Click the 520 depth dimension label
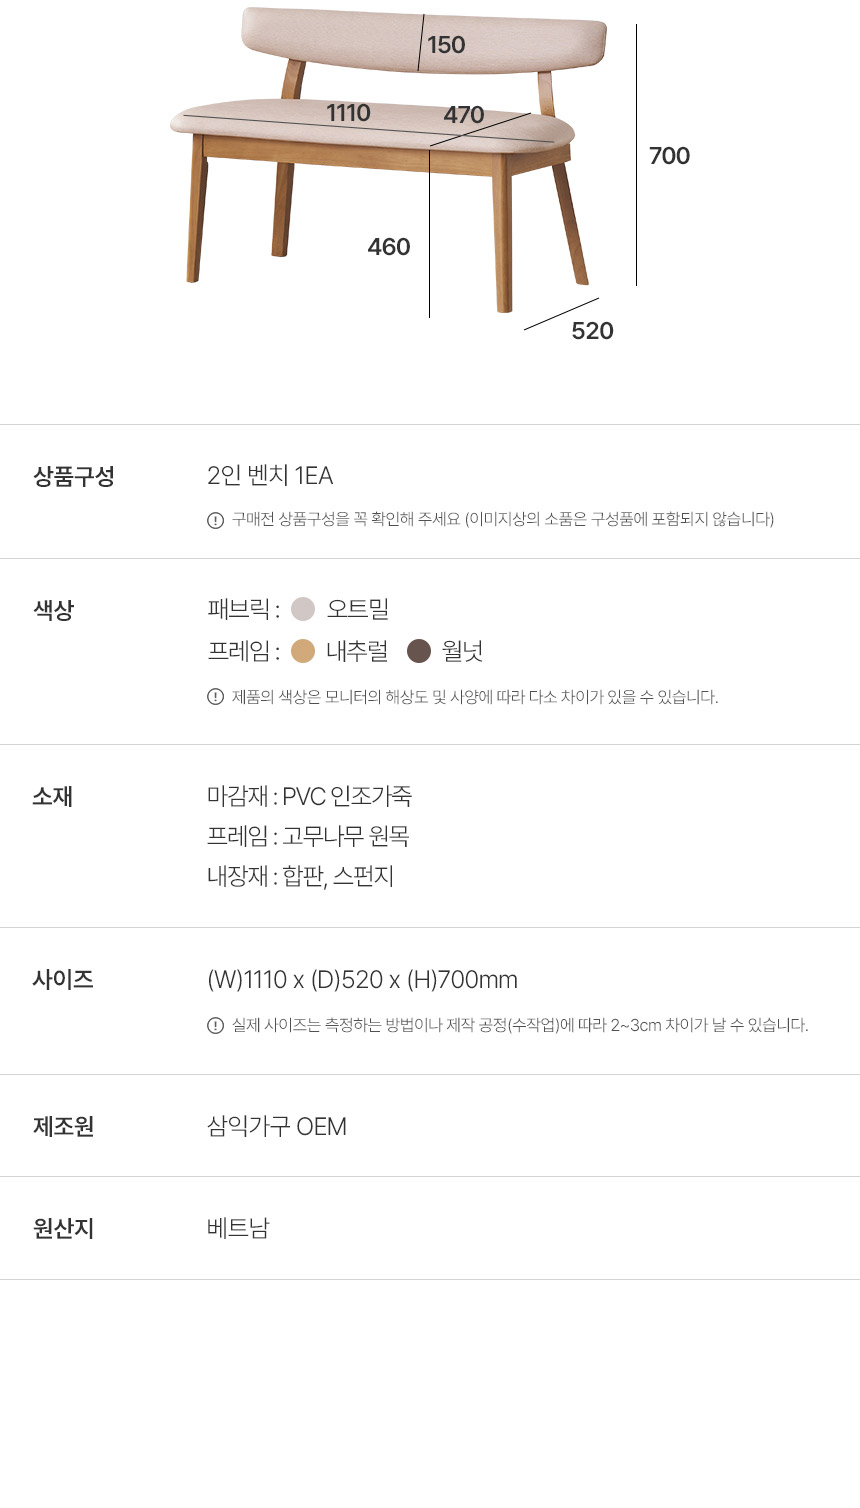 [x=592, y=331]
